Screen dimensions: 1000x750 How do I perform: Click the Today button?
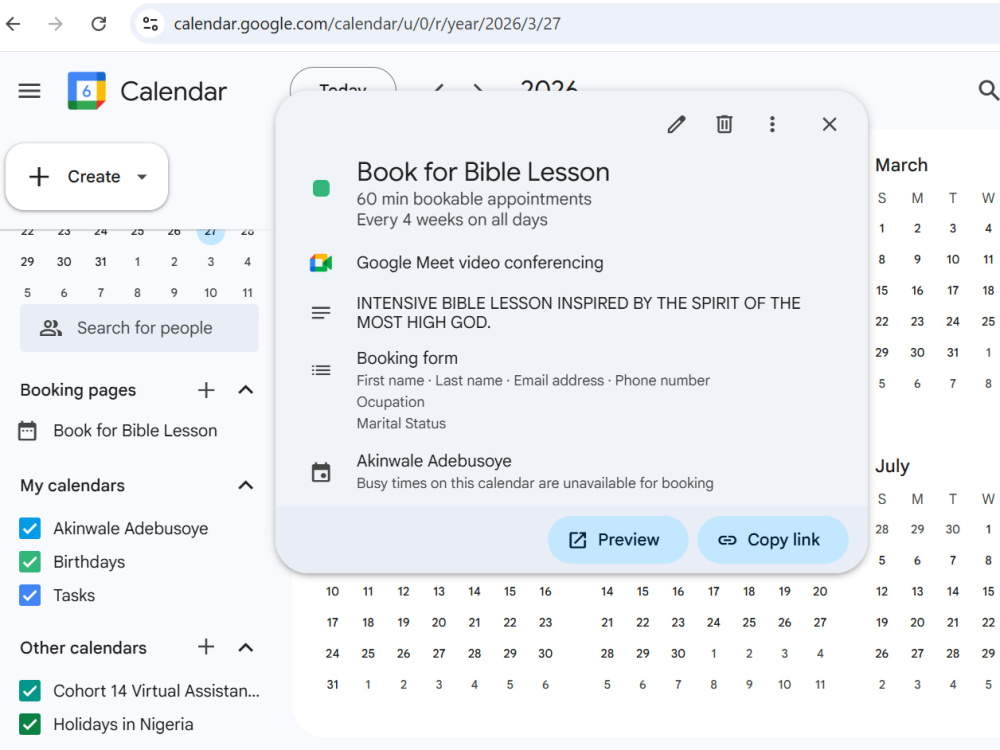[343, 87]
